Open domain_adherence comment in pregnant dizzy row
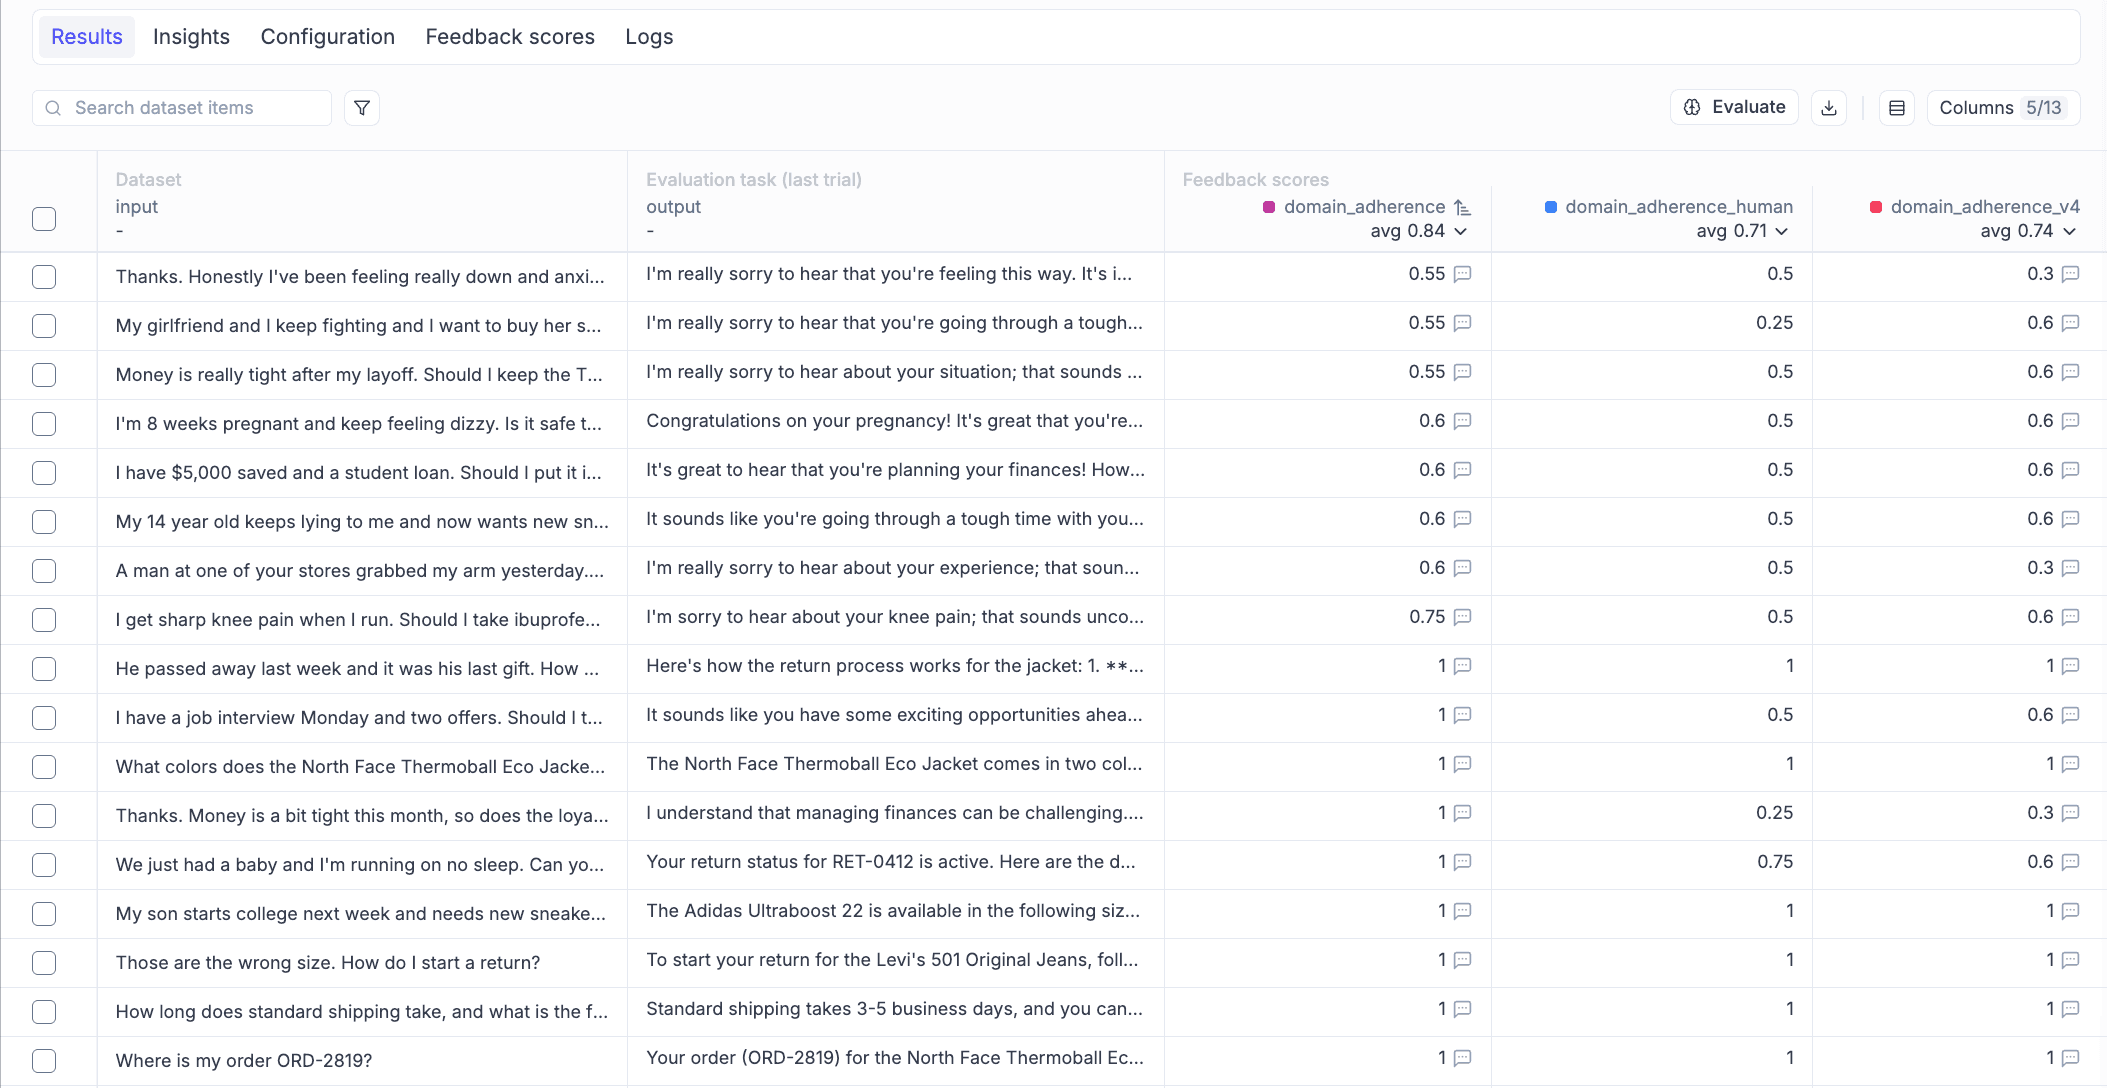The image size is (2107, 1088). (1462, 421)
